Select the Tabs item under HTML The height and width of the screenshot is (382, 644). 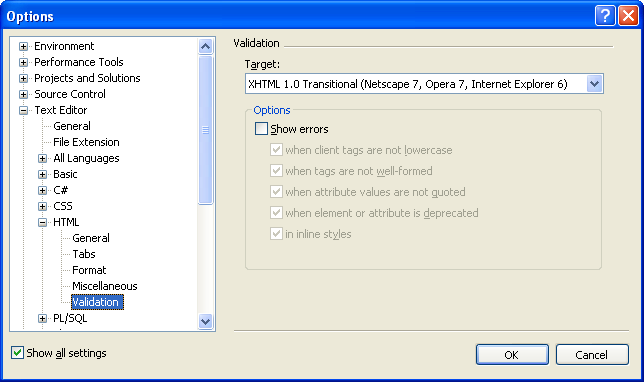tap(84, 254)
